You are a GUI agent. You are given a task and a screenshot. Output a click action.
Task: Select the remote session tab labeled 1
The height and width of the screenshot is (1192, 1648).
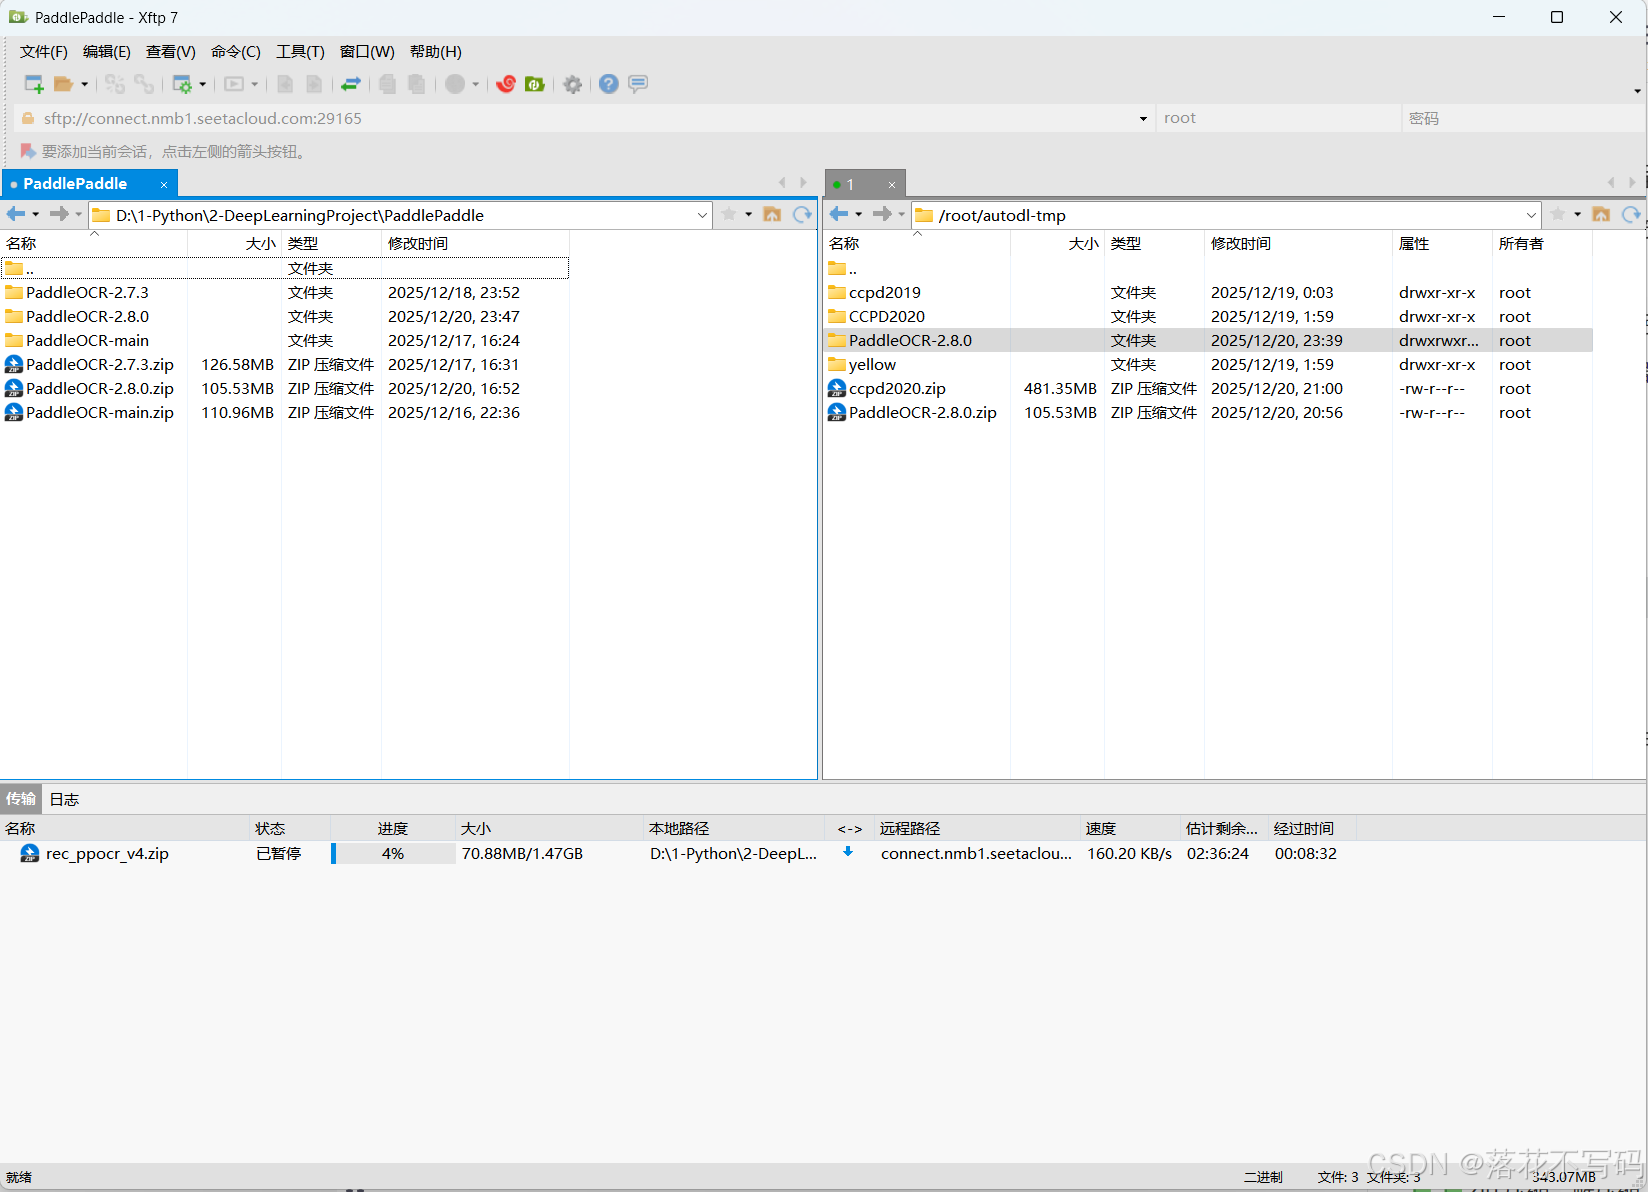tap(865, 184)
